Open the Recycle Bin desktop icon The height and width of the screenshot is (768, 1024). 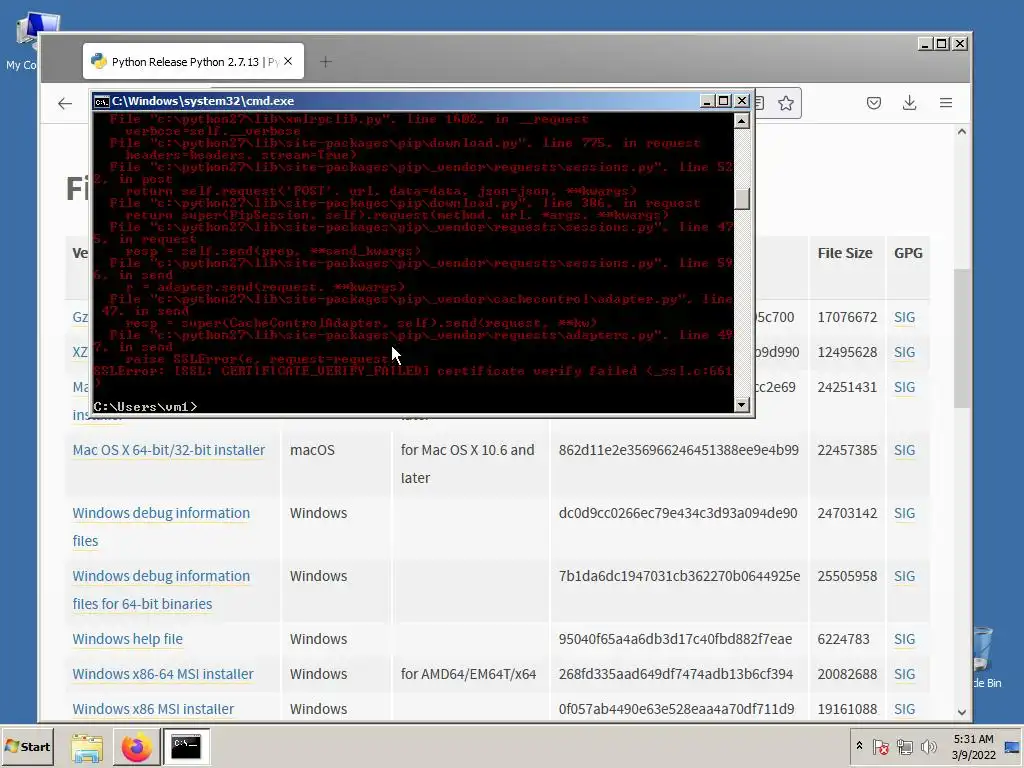pos(984,657)
